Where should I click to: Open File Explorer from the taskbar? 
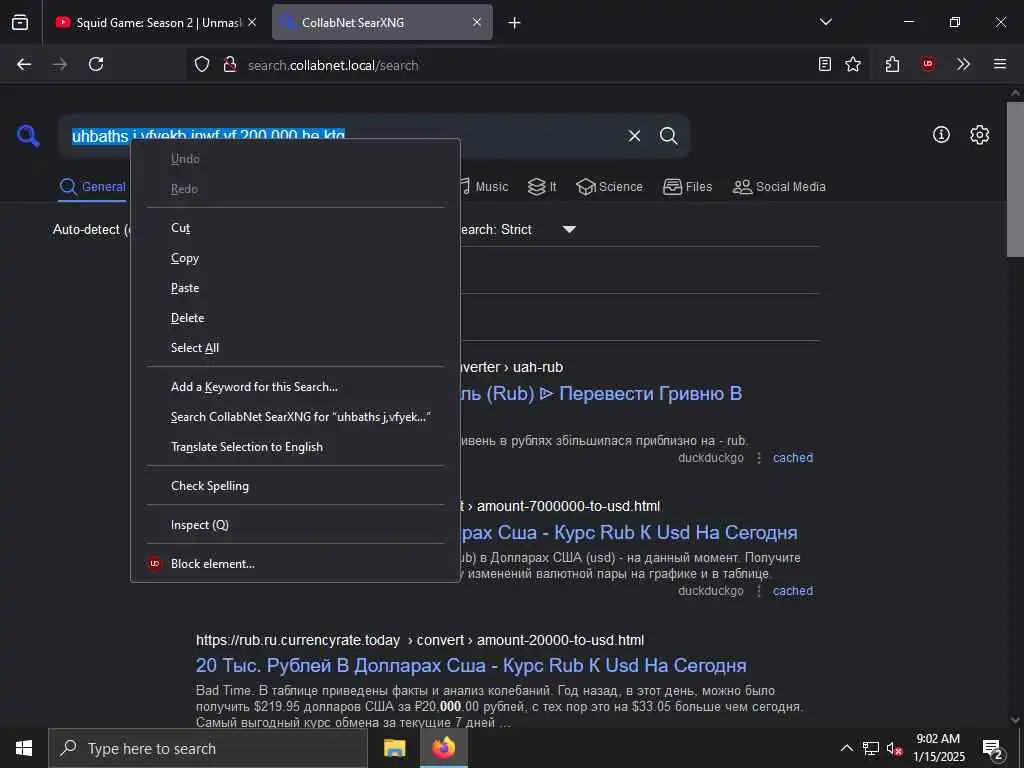pos(394,748)
